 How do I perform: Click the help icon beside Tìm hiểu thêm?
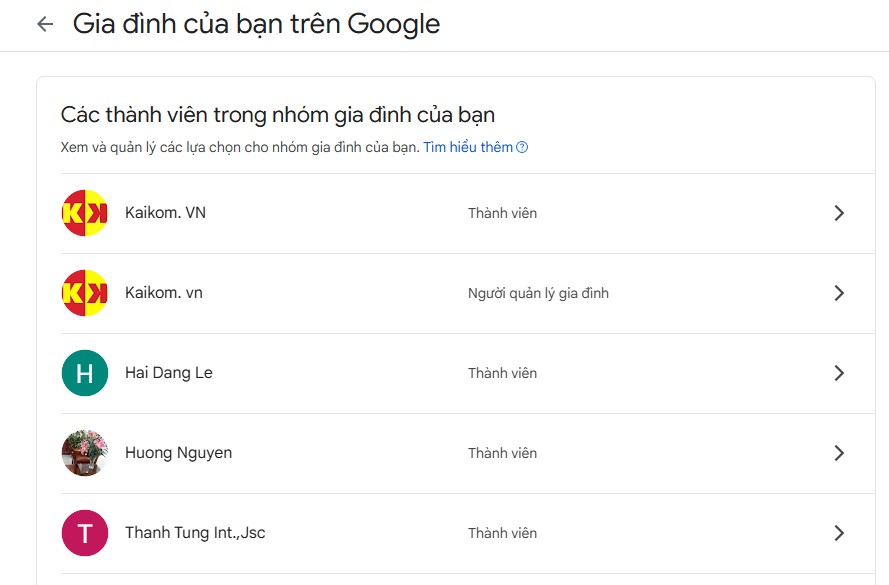pyautogui.click(x=522, y=148)
